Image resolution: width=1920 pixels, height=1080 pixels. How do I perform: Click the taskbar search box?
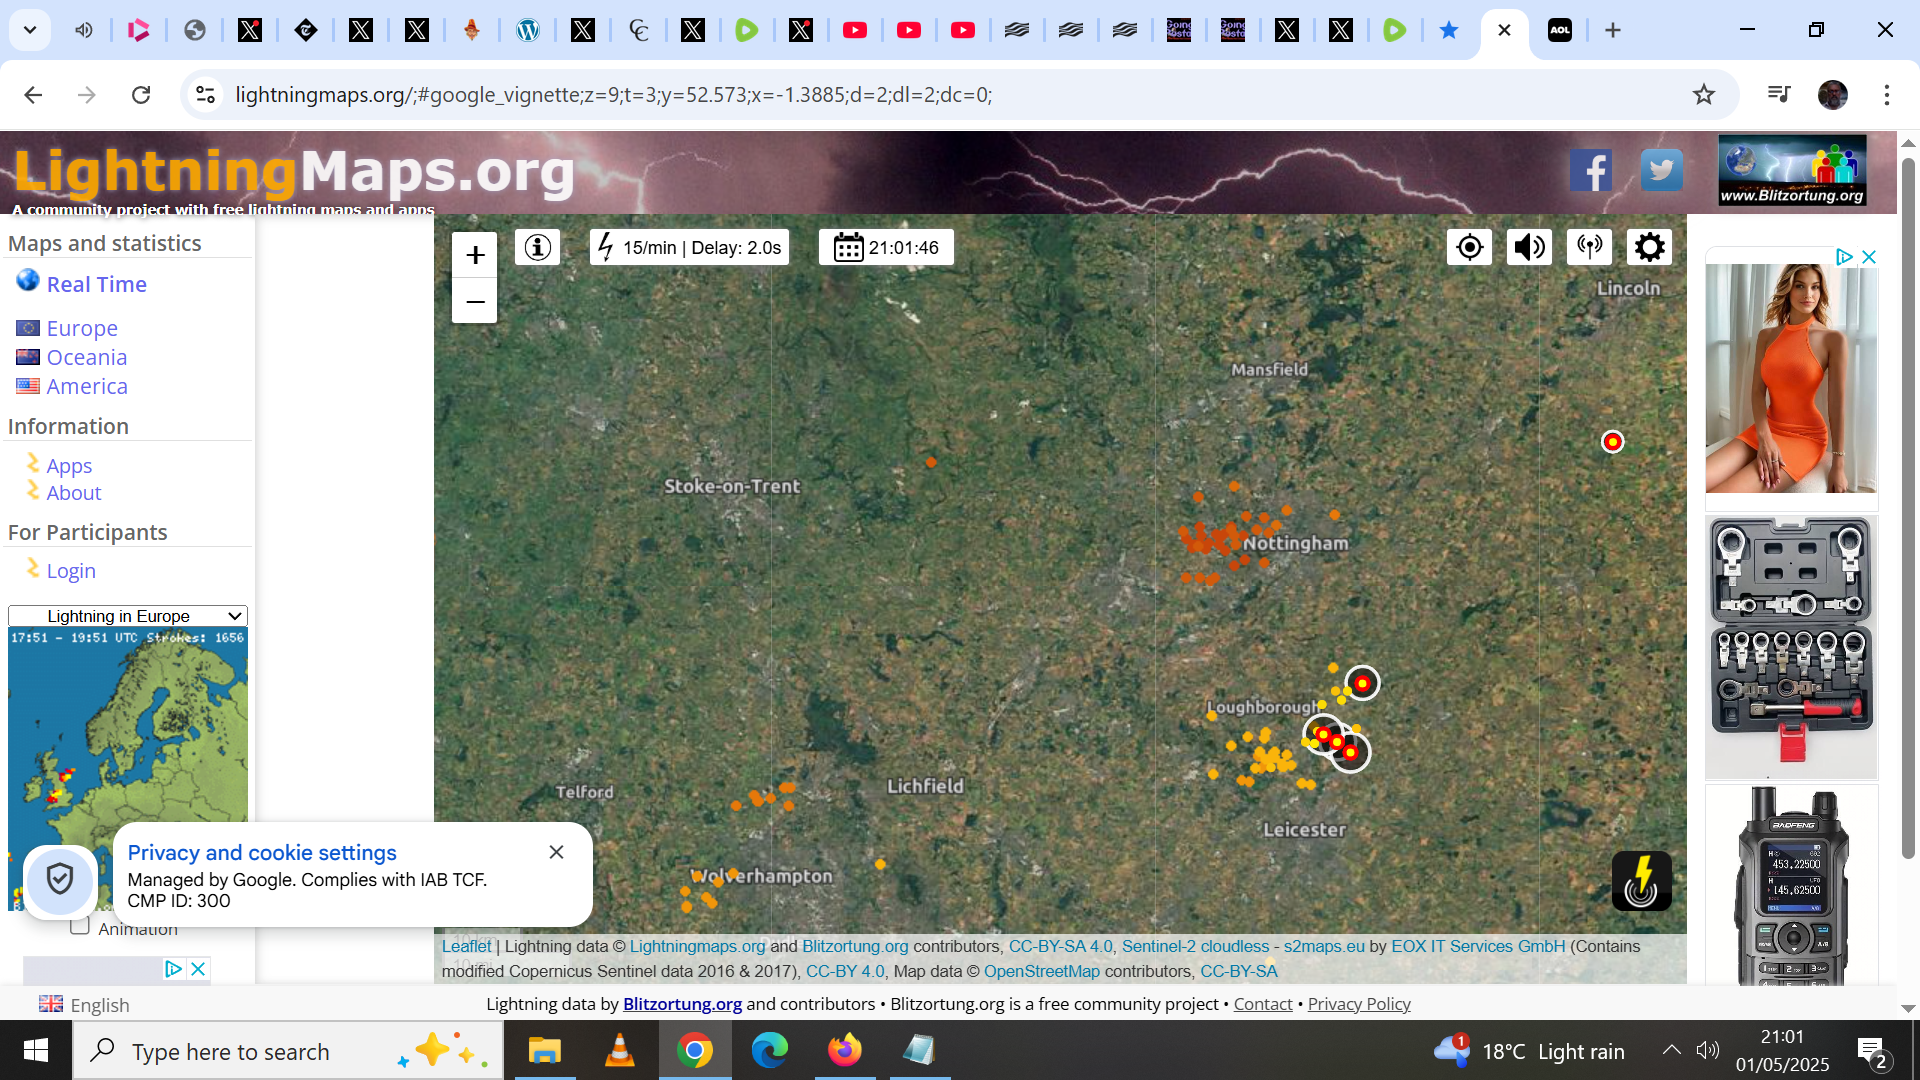[288, 1051]
